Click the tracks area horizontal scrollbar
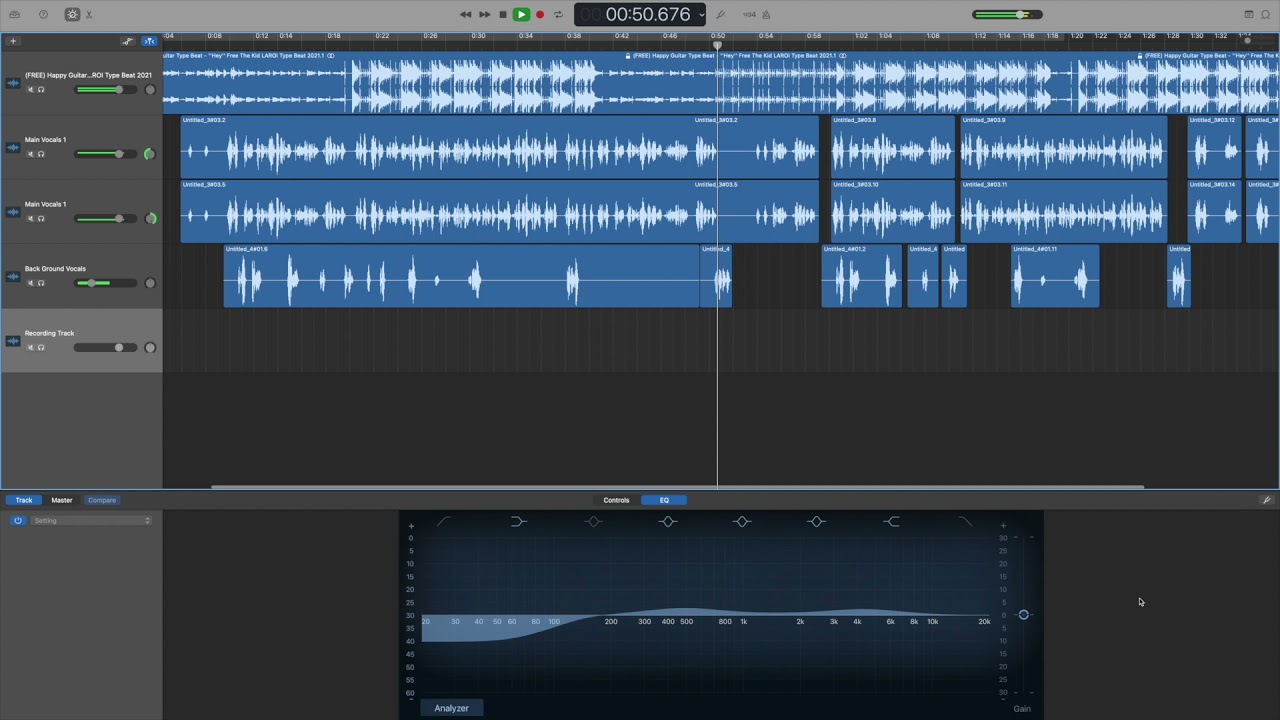 (x=677, y=487)
